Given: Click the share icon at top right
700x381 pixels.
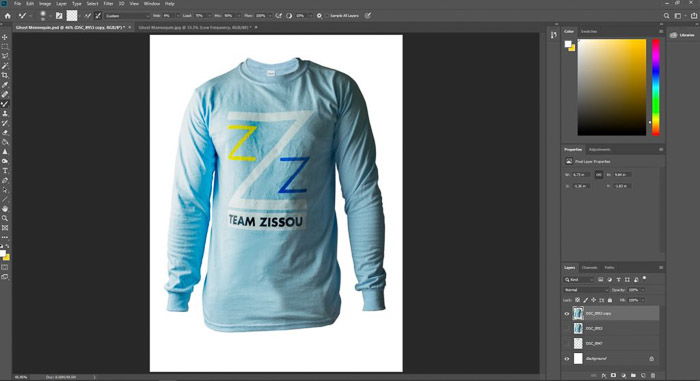Looking at the screenshot, I should (x=693, y=16).
